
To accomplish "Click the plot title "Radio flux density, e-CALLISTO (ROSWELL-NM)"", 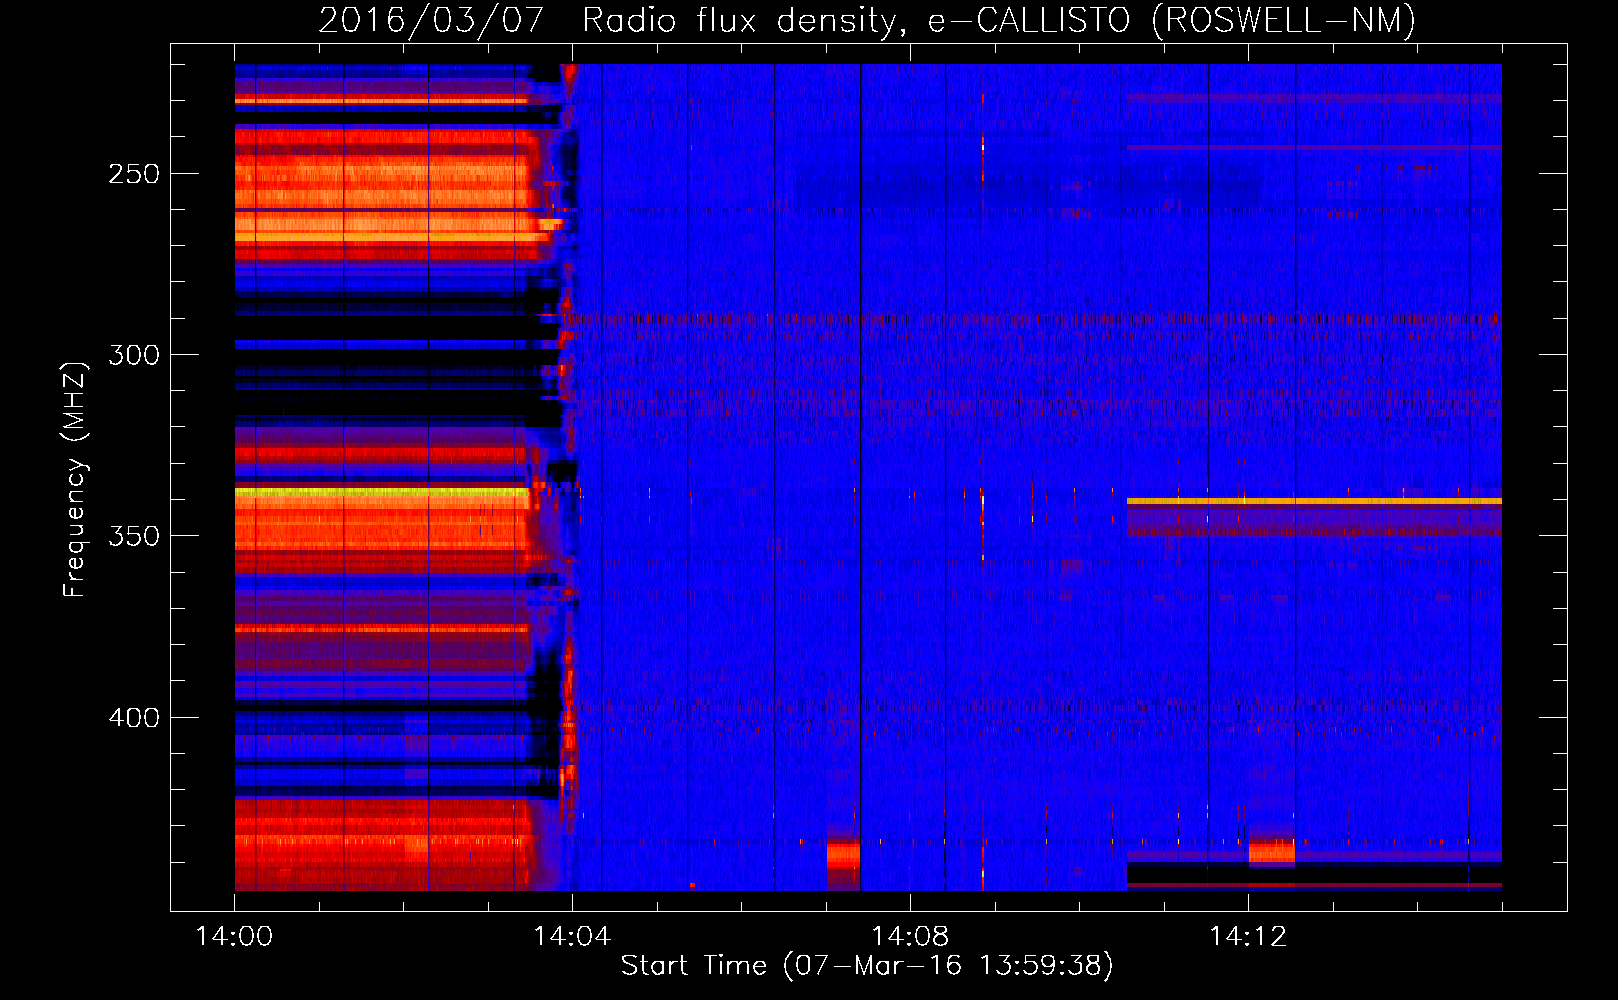I will [999, 20].
